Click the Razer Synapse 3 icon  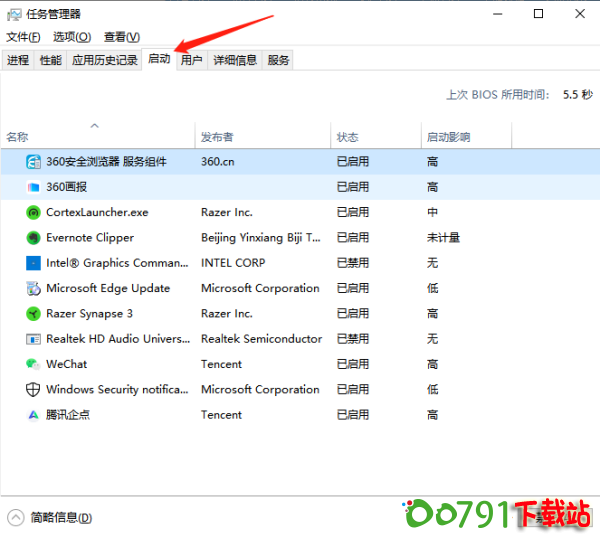(33, 314)
